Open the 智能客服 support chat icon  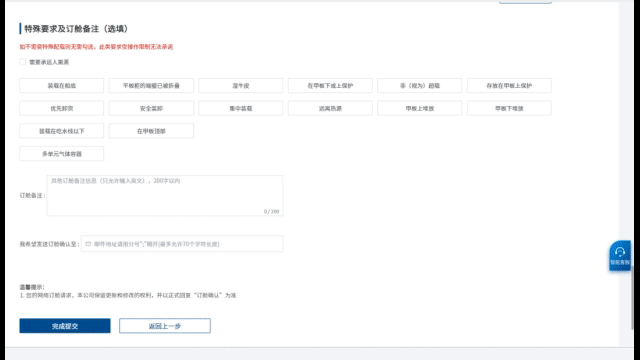pyautogui.click(x=620, y=256)
